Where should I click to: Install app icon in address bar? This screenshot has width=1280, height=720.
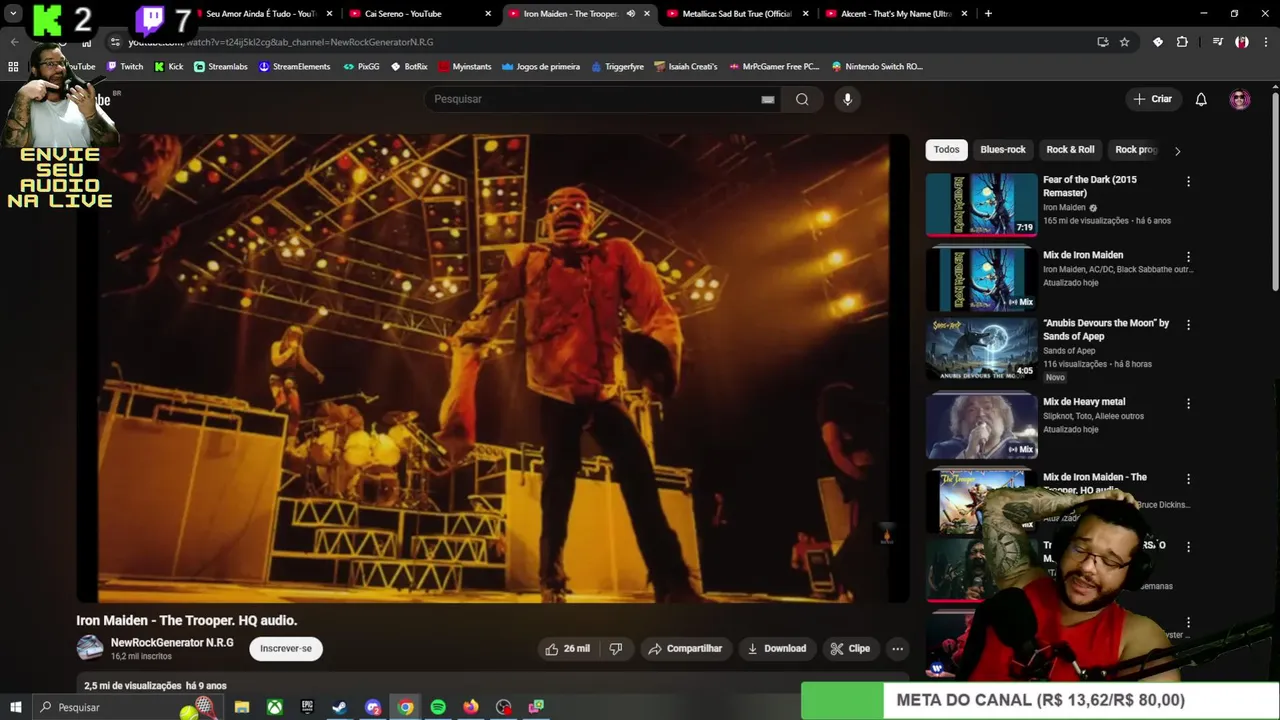click(x=1102, y=42)
